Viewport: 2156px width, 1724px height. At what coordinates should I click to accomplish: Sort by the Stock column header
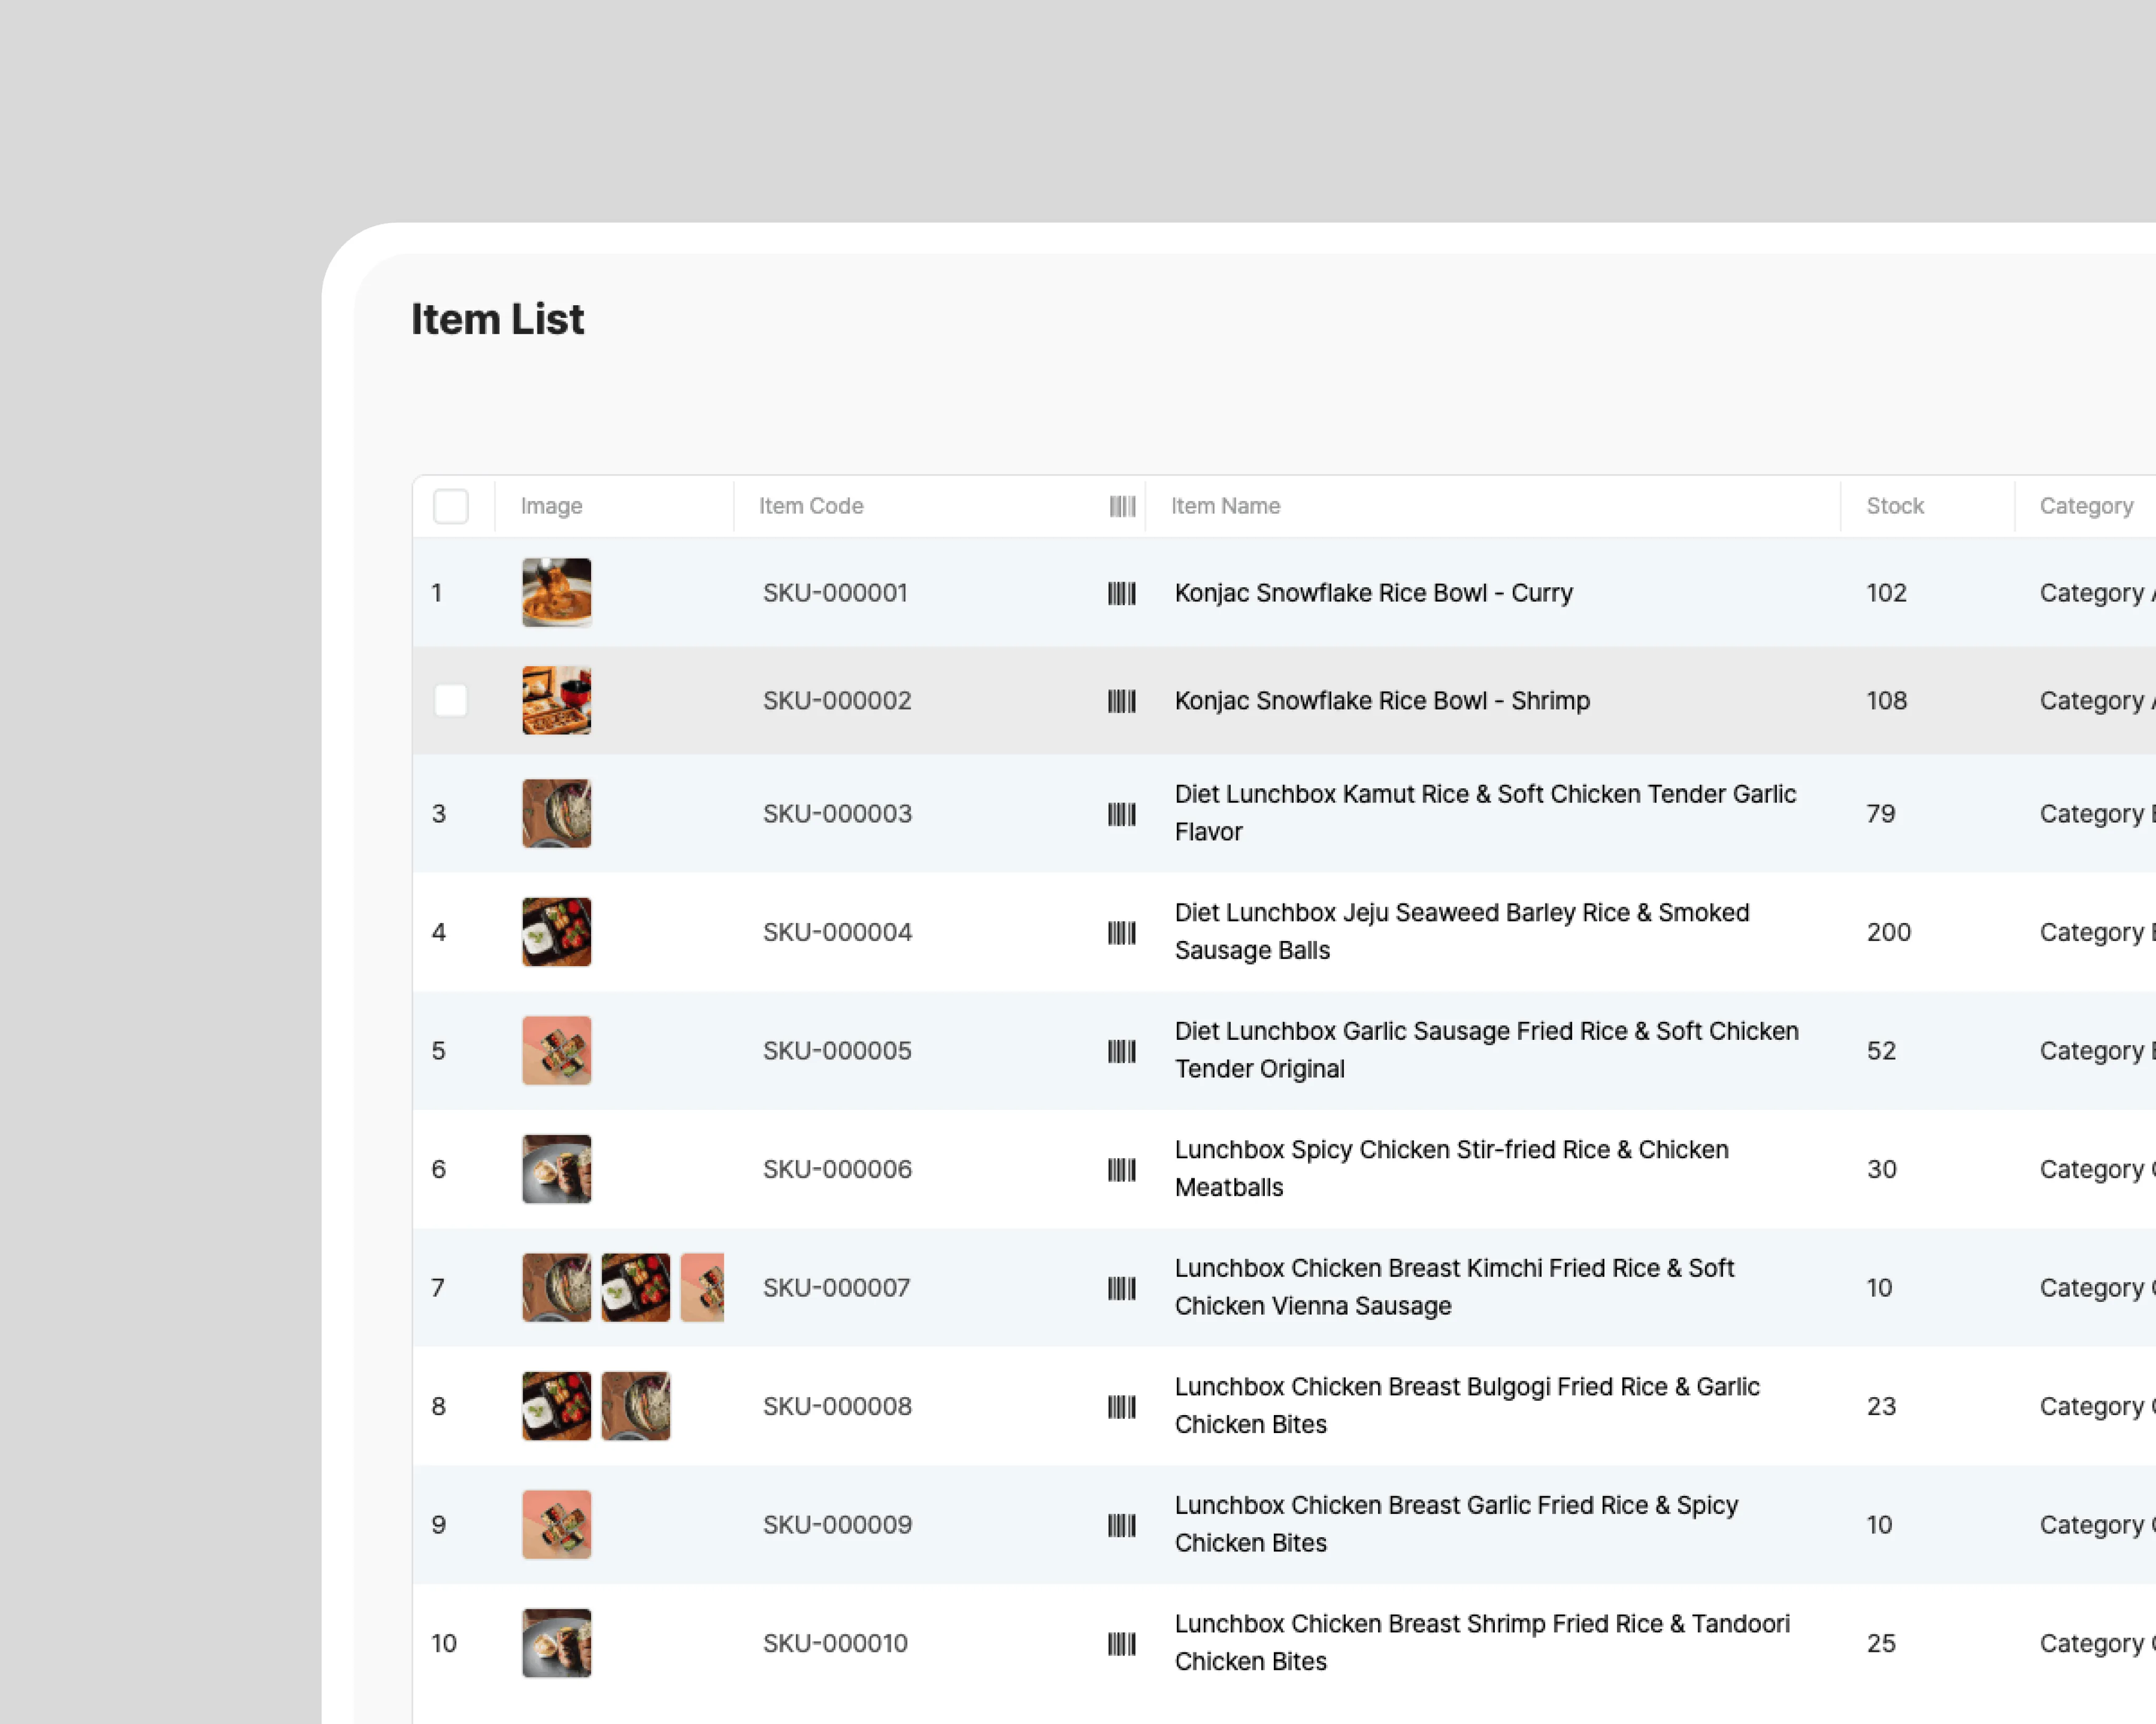coord(1895,506)
